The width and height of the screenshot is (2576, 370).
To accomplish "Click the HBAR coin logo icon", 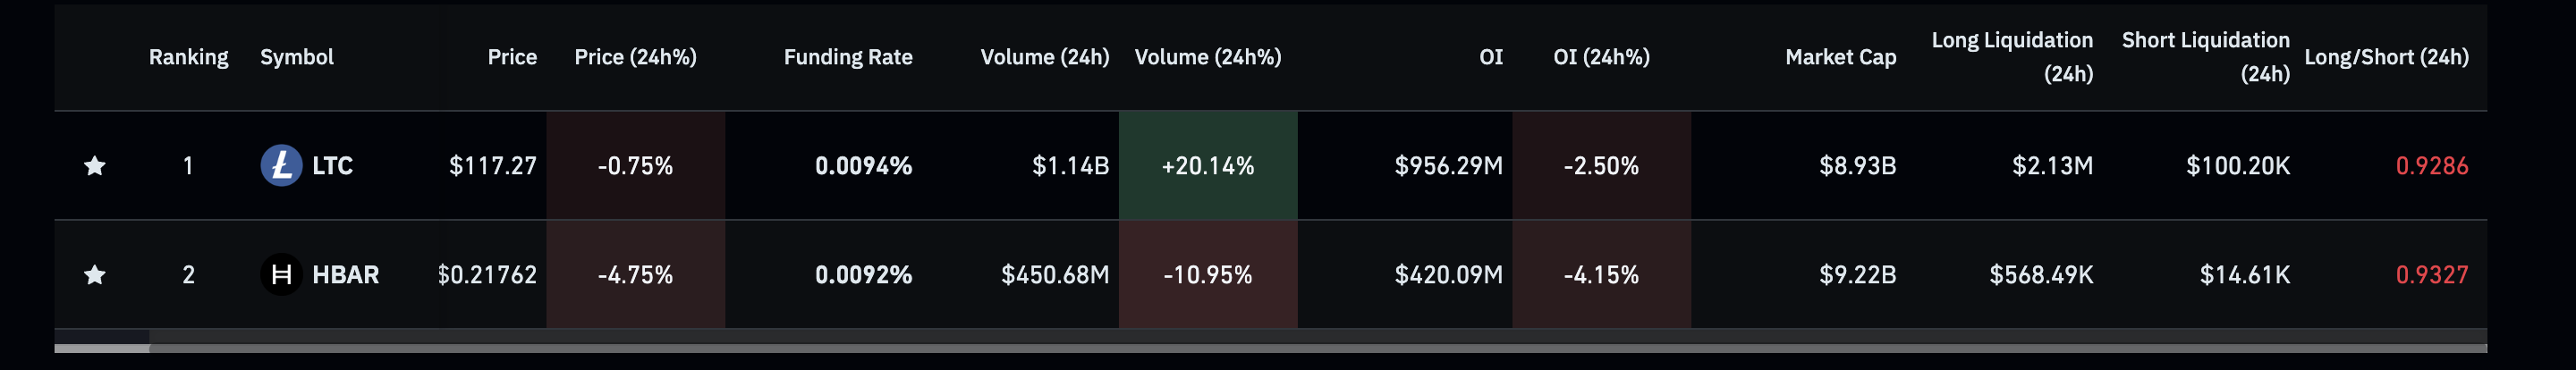I will [x=281, y=275].
